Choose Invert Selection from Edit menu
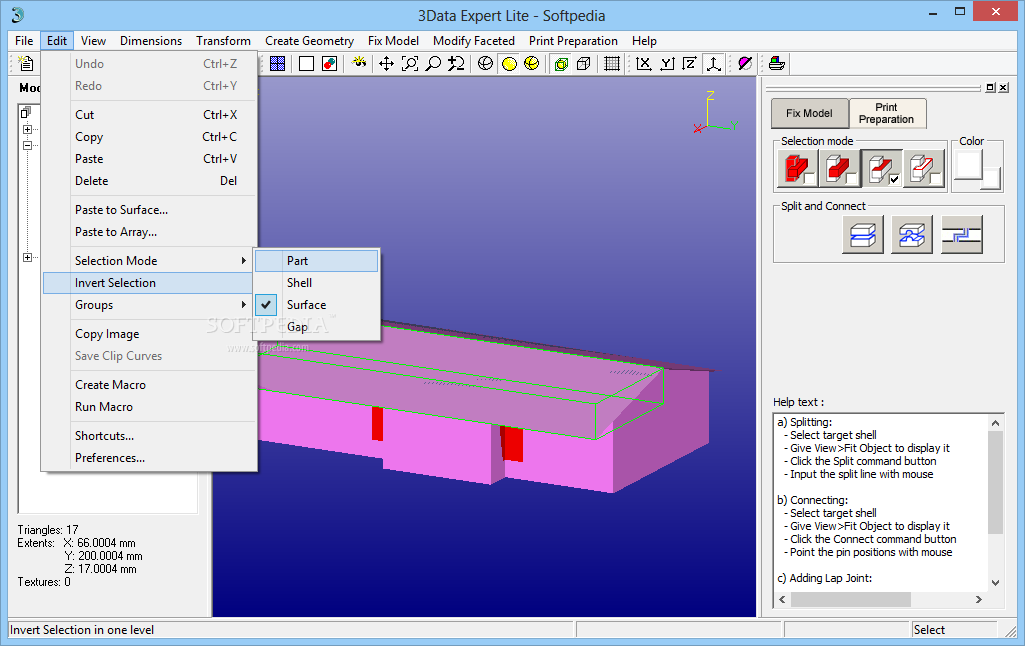1025x646 pixels. [149, 283]
